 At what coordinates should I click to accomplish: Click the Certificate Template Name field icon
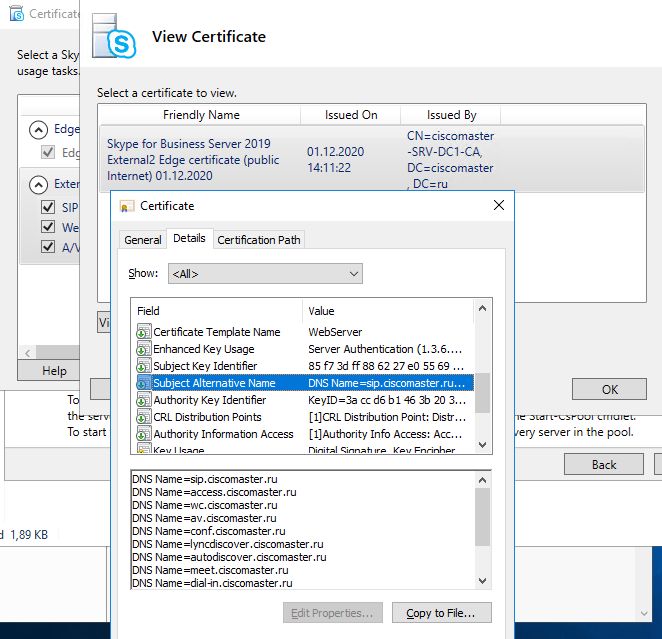pyautogui.click(x=144, y=332)
